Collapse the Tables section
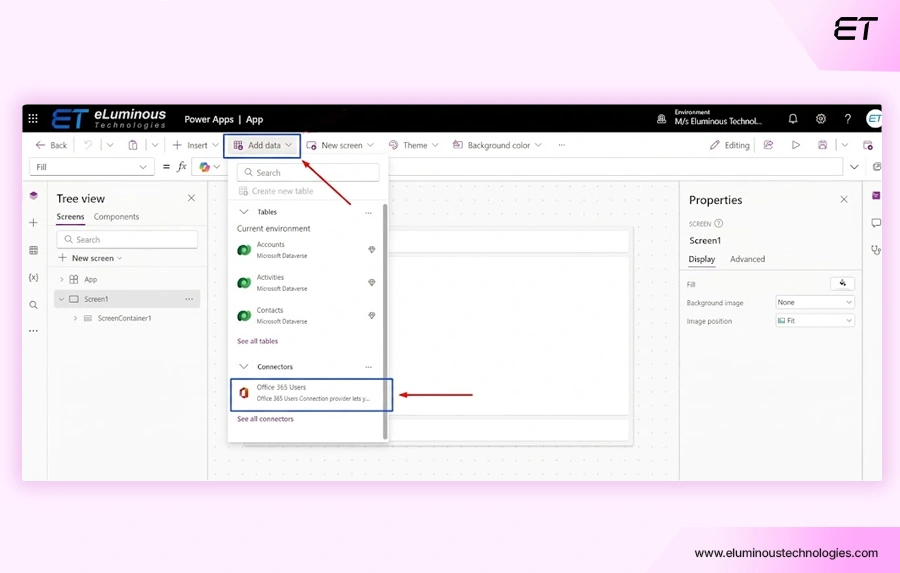900x573 pixels. click(243, 212)
